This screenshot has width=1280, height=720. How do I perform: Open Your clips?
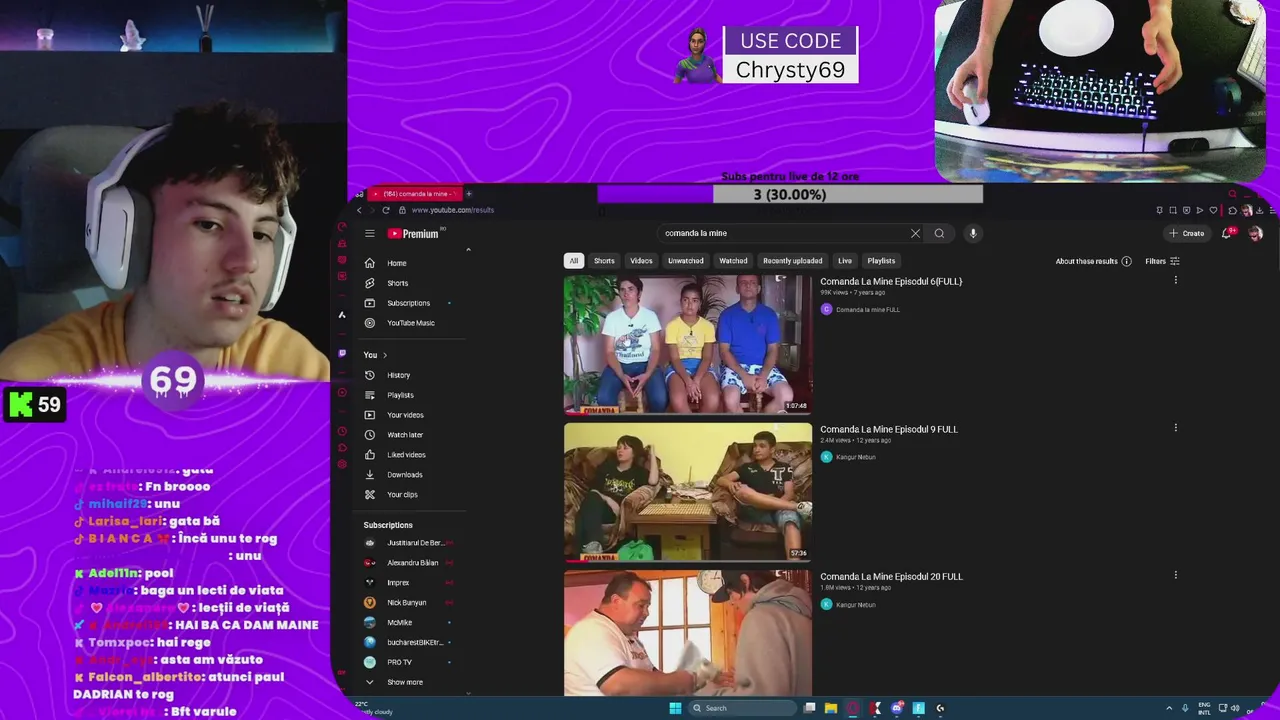coord(402,495)
